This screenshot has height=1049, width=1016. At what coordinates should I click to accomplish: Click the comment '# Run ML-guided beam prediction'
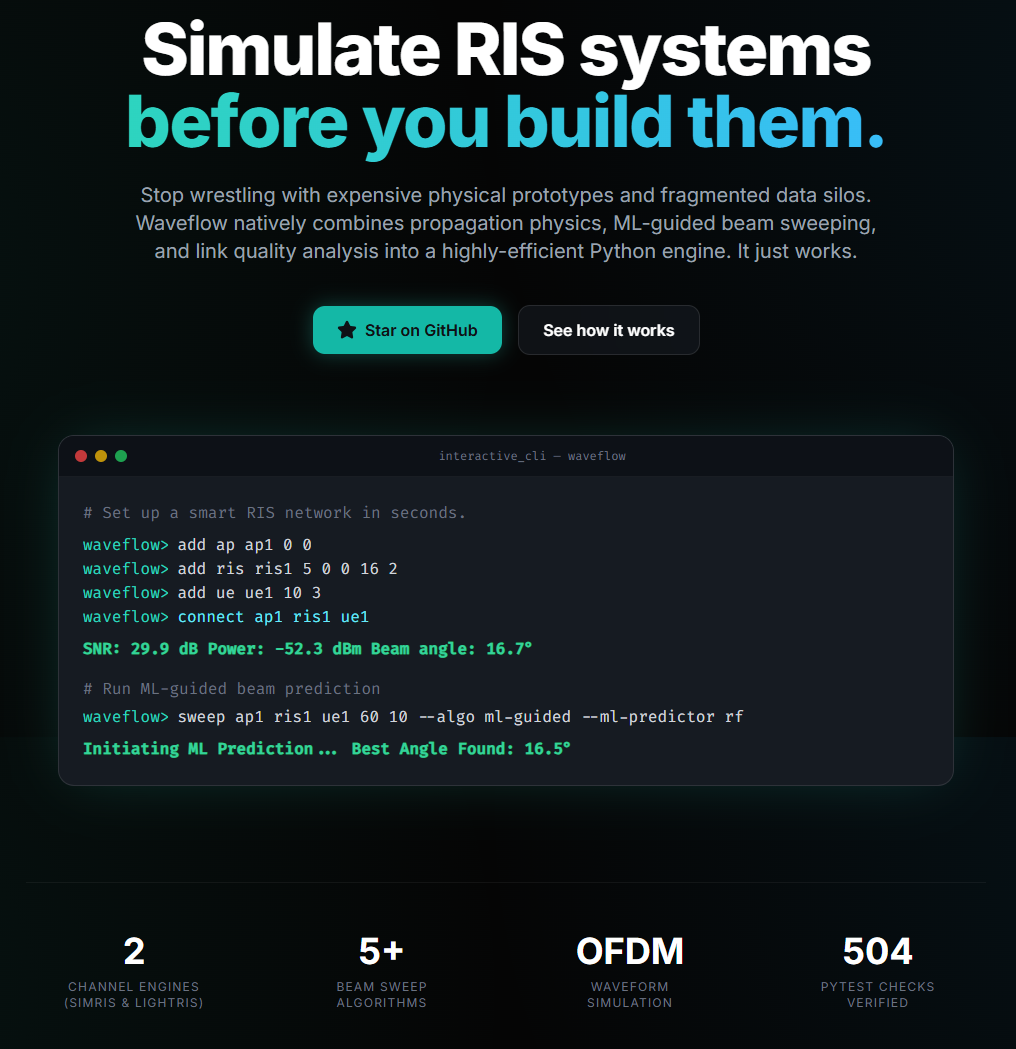coord(231,689)
